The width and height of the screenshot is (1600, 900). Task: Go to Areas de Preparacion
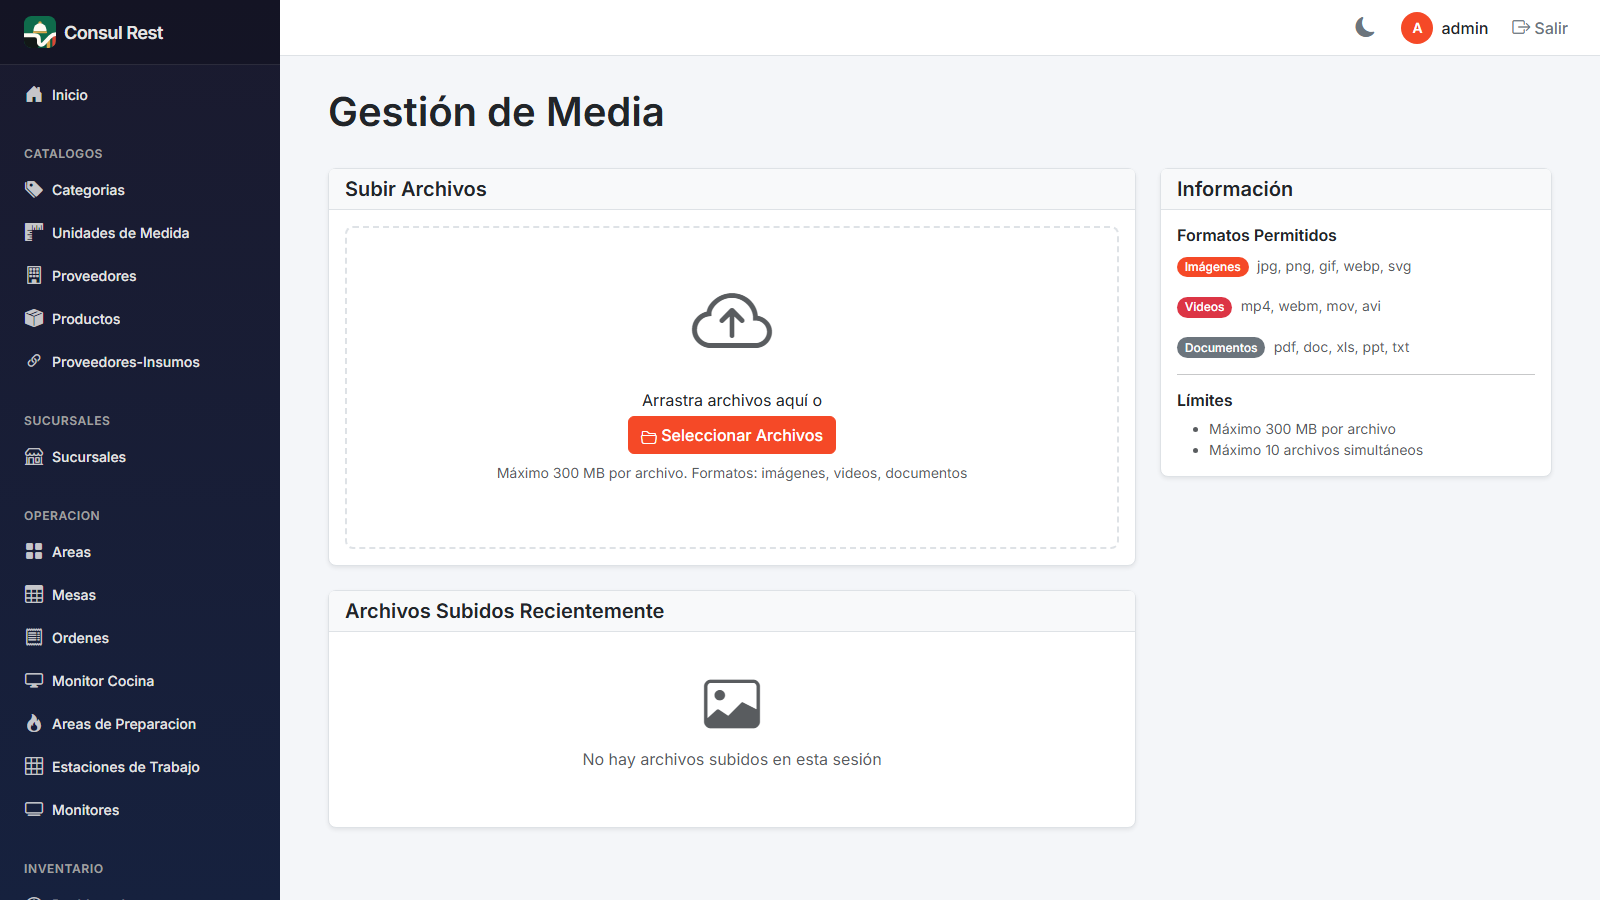tap(140, 724)
